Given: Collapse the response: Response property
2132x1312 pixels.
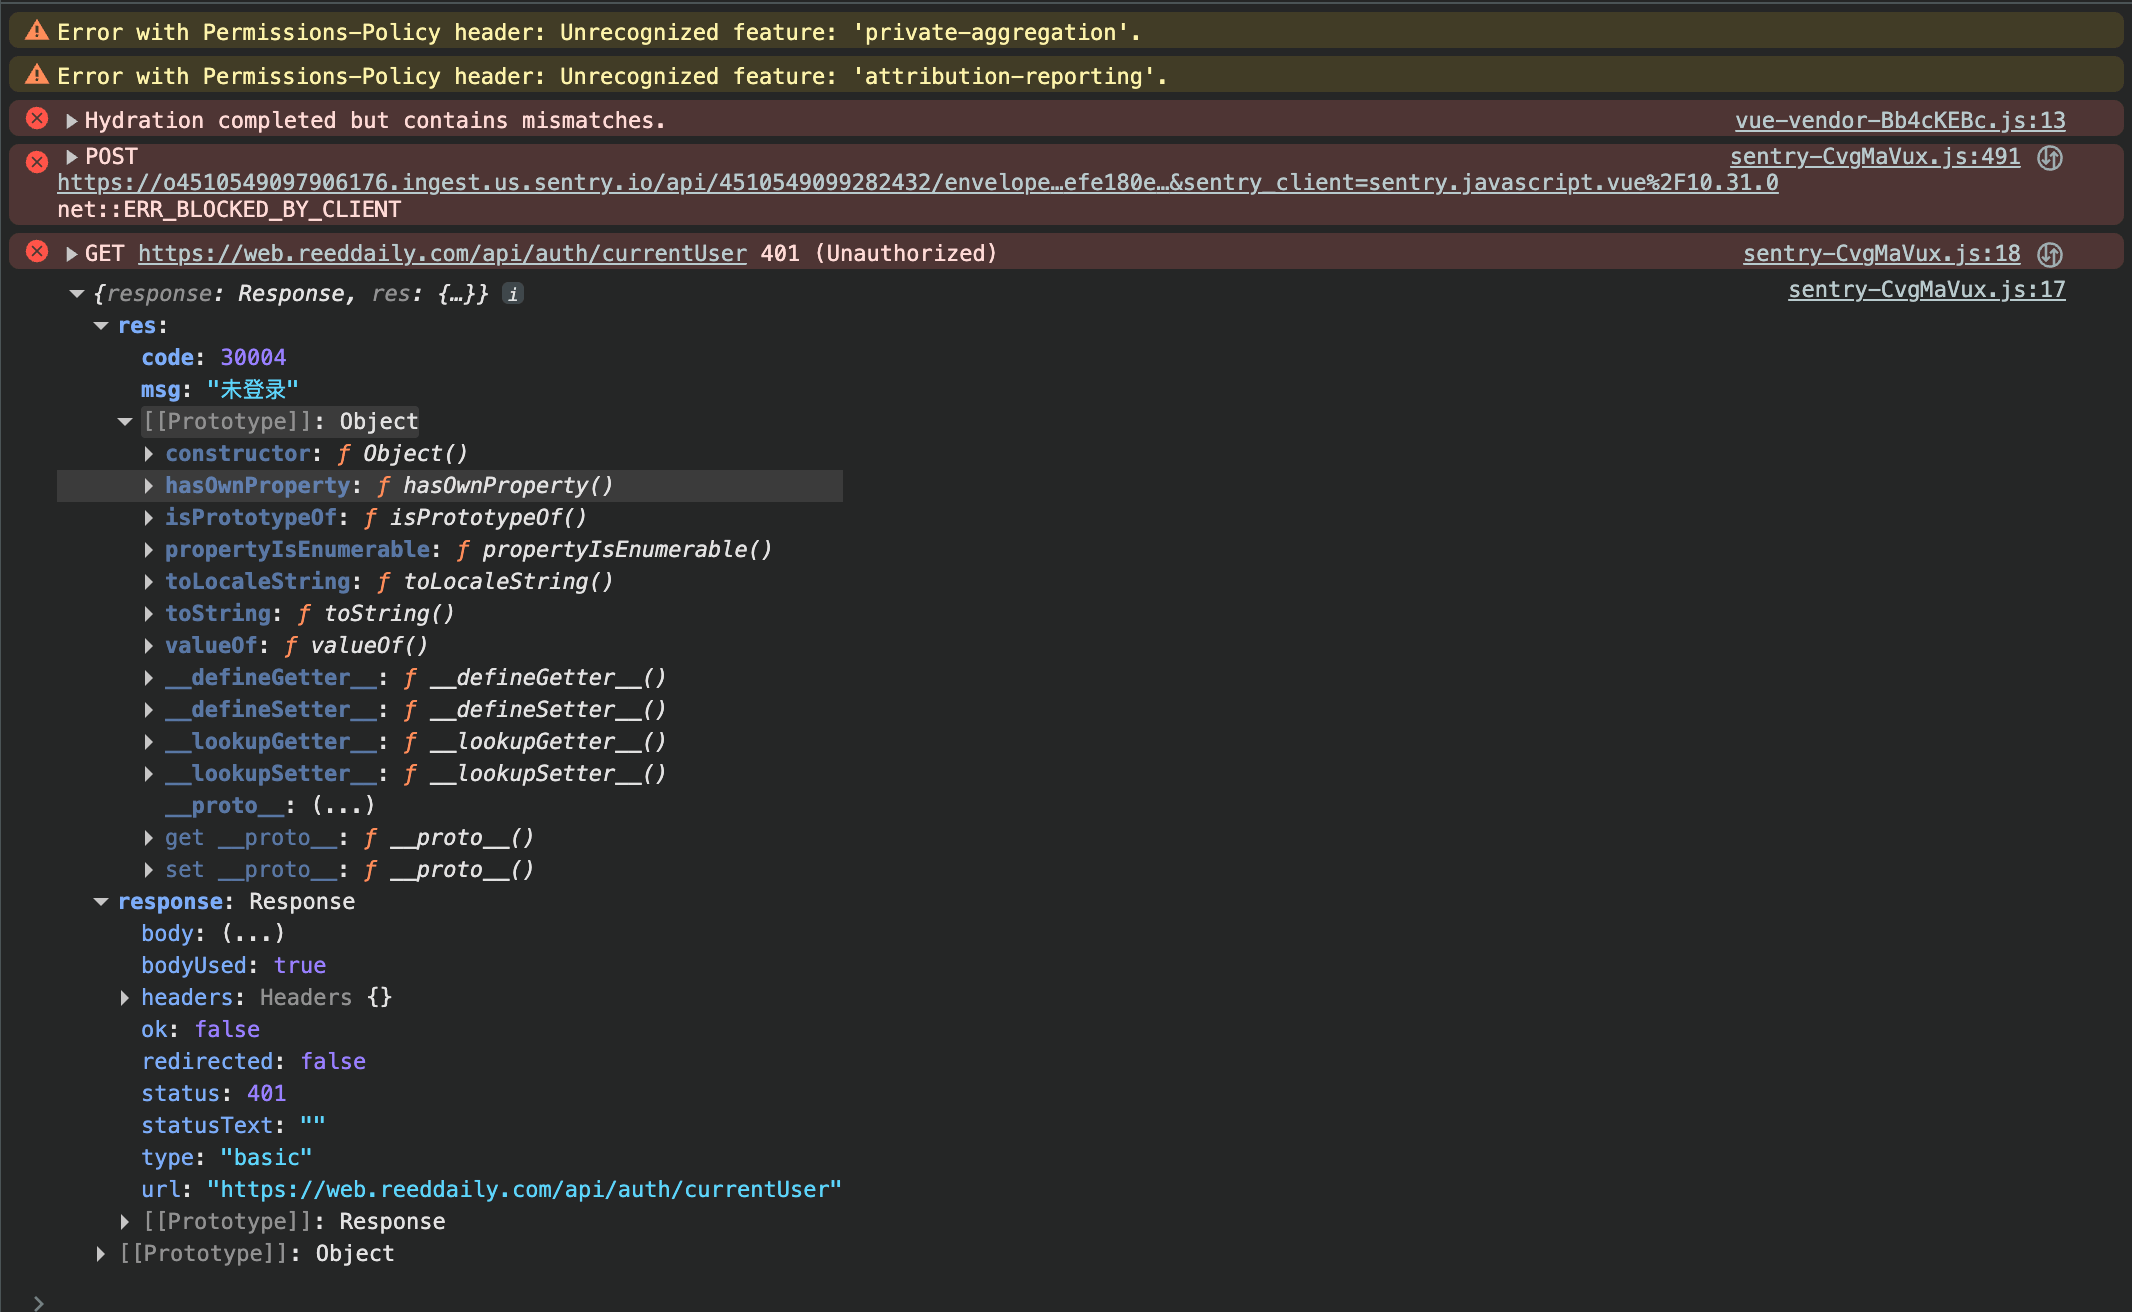Looking at the screenshot, I should click(101, 902).
